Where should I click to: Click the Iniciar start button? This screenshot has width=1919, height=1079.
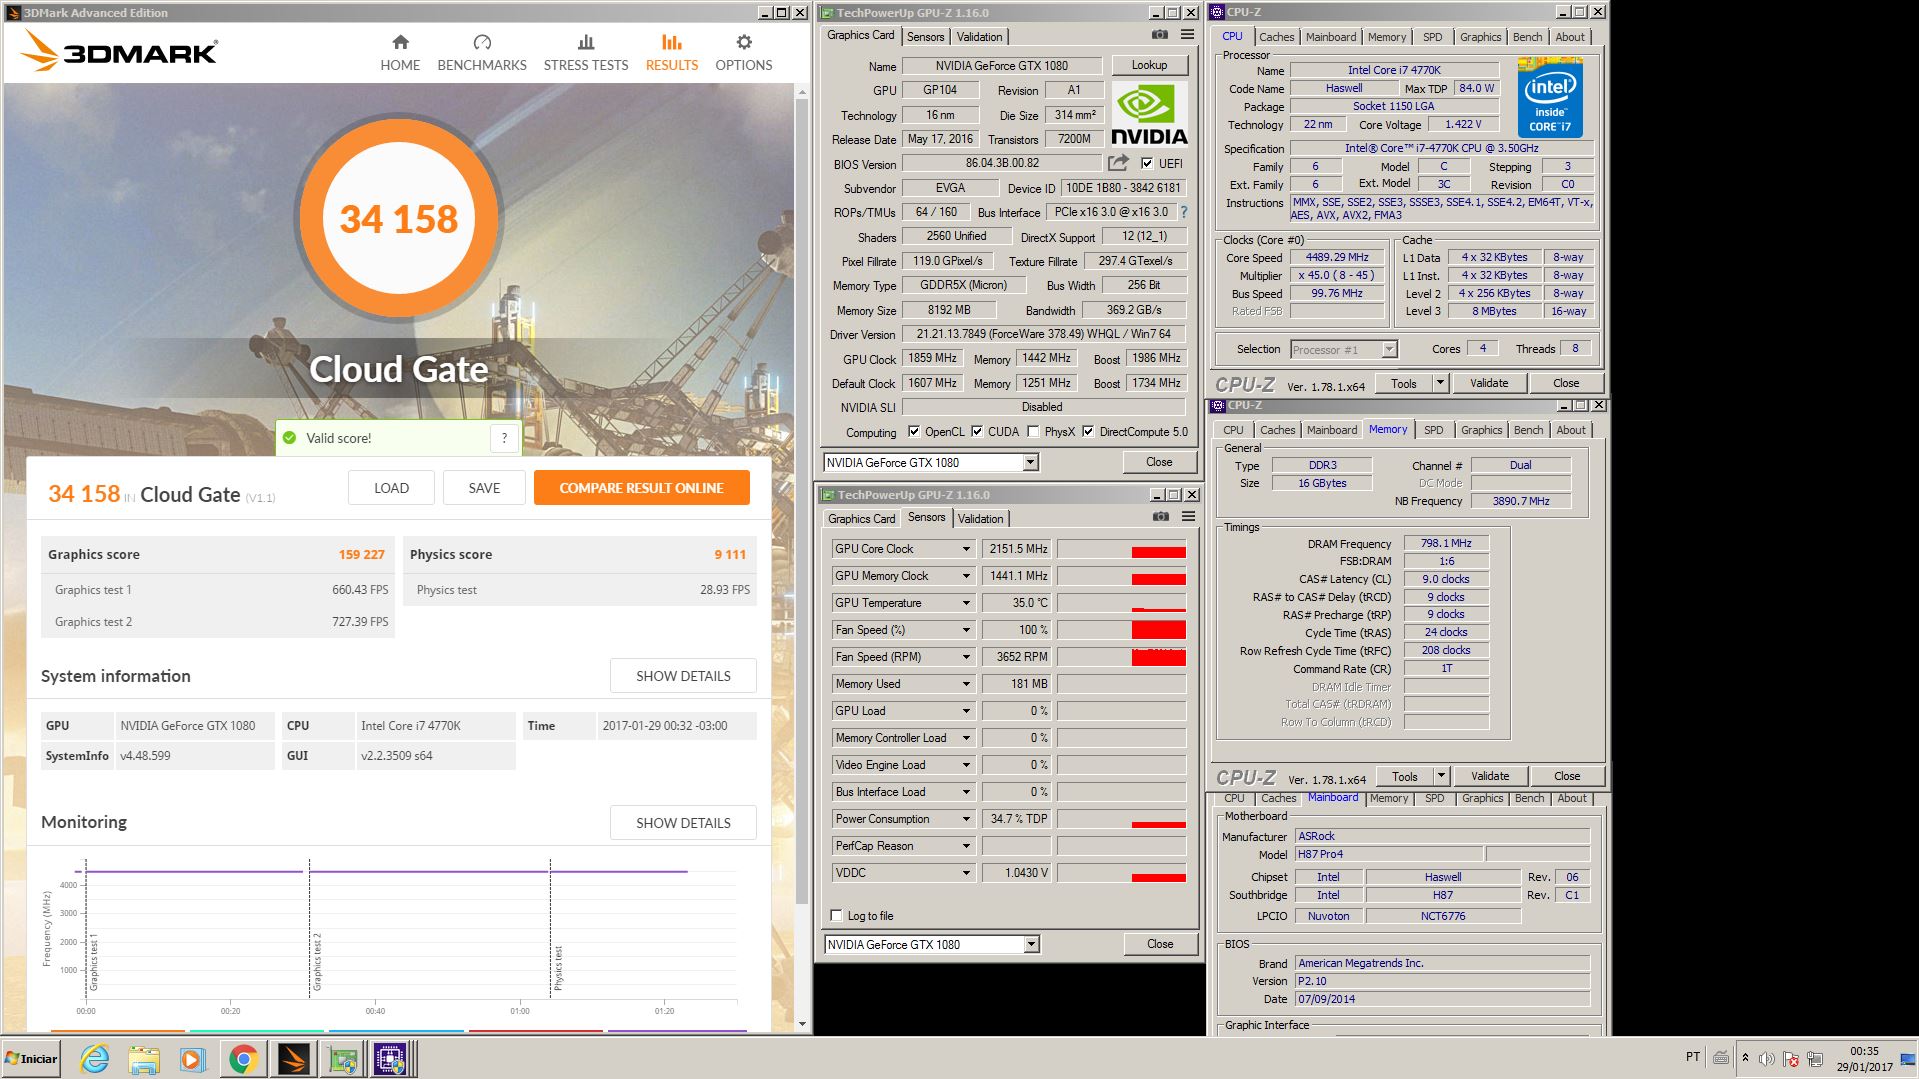(32, 1059)
